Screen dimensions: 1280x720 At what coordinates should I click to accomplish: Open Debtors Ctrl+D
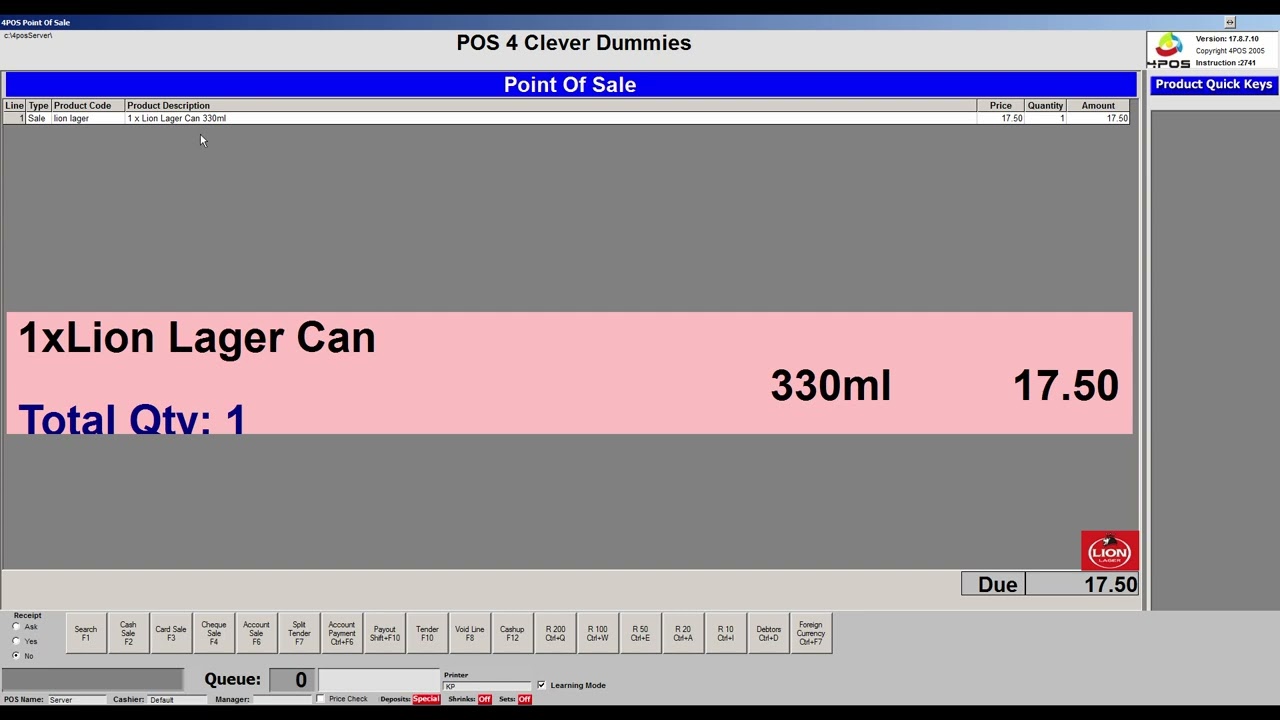[768, 634]
